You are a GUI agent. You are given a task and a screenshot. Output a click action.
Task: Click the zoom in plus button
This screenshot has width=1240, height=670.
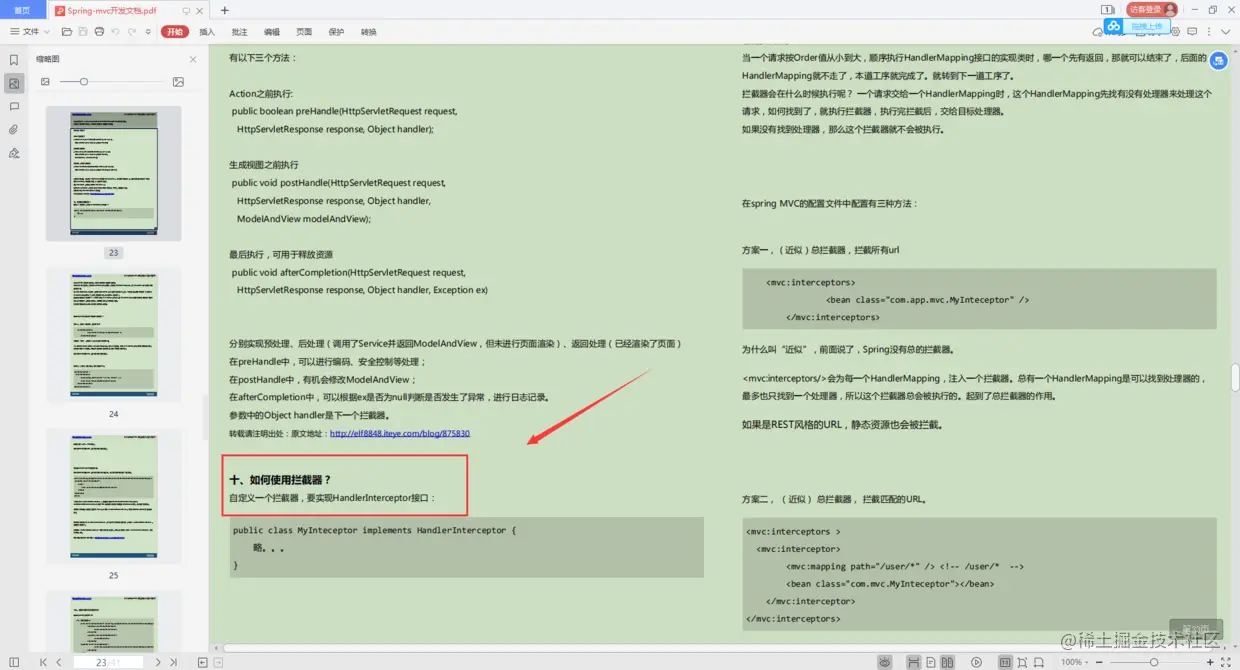[x=1210, y=662]
